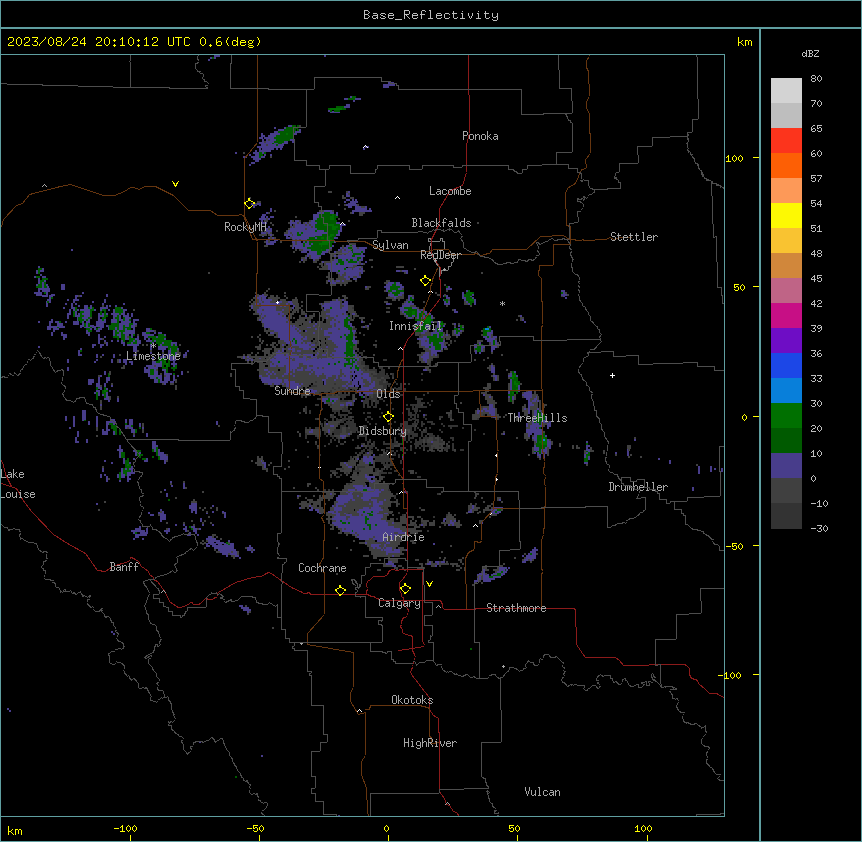
Task: Click the 50 km bottom axis label
Action: (514, 828)
